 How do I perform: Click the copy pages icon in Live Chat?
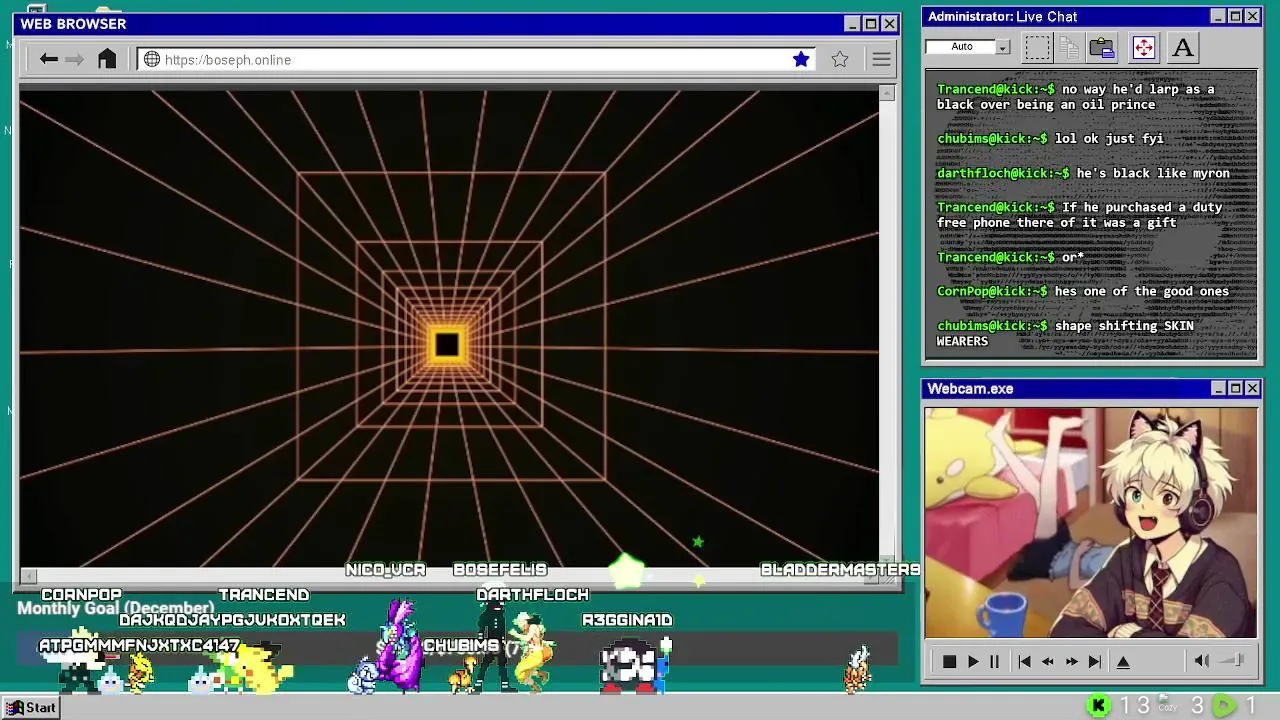pos(1069,47)
